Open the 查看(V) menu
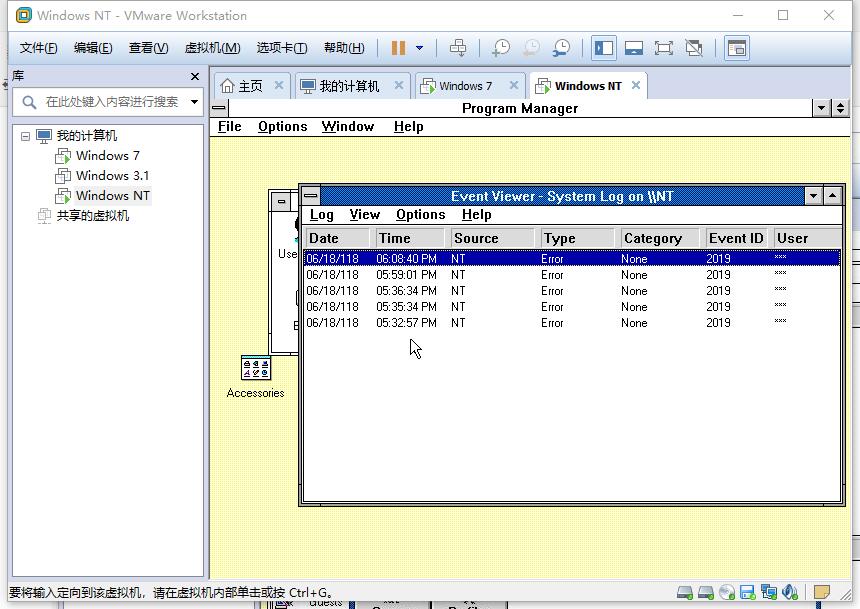This screenshot has width=860, height=609. [149, 48]
